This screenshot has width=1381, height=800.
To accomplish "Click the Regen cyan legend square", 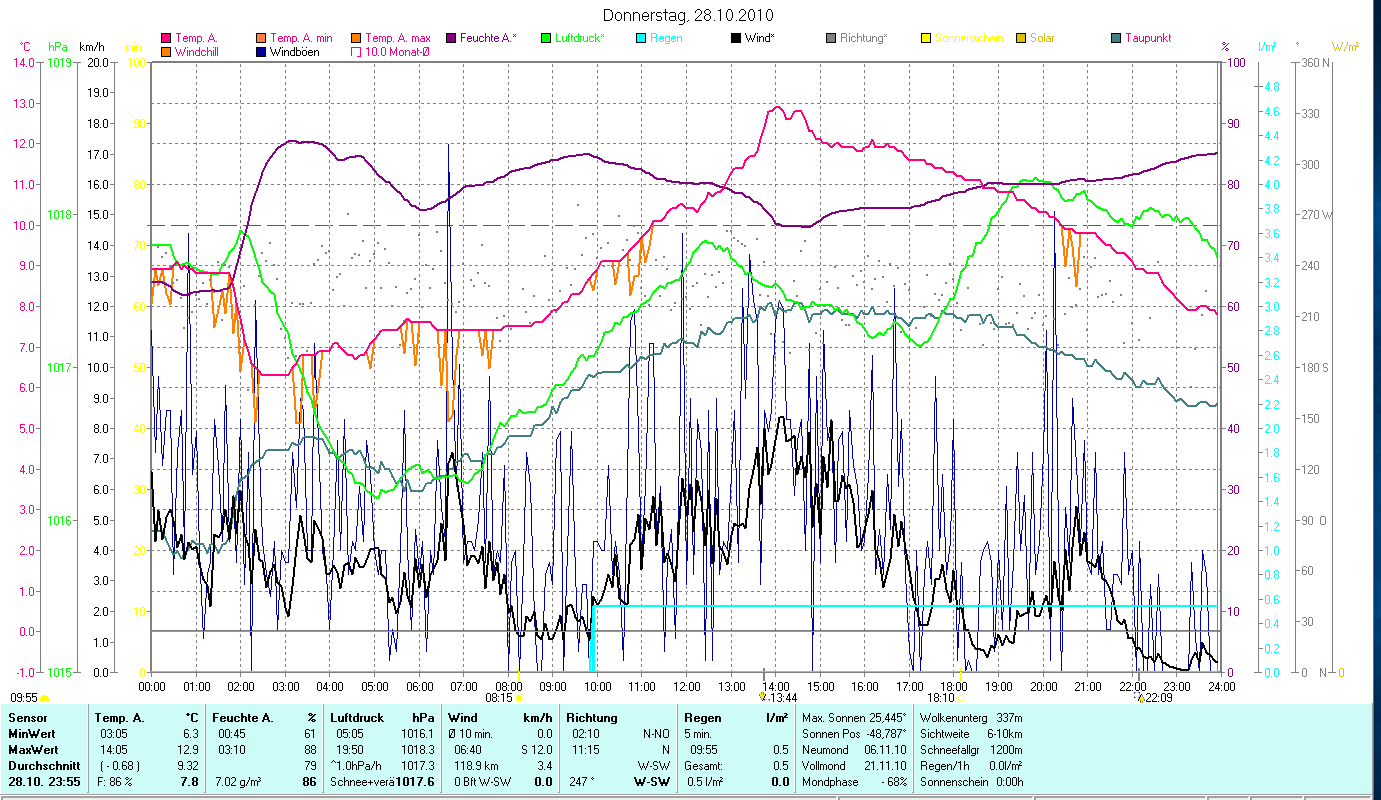I will [x=641, y=38].
